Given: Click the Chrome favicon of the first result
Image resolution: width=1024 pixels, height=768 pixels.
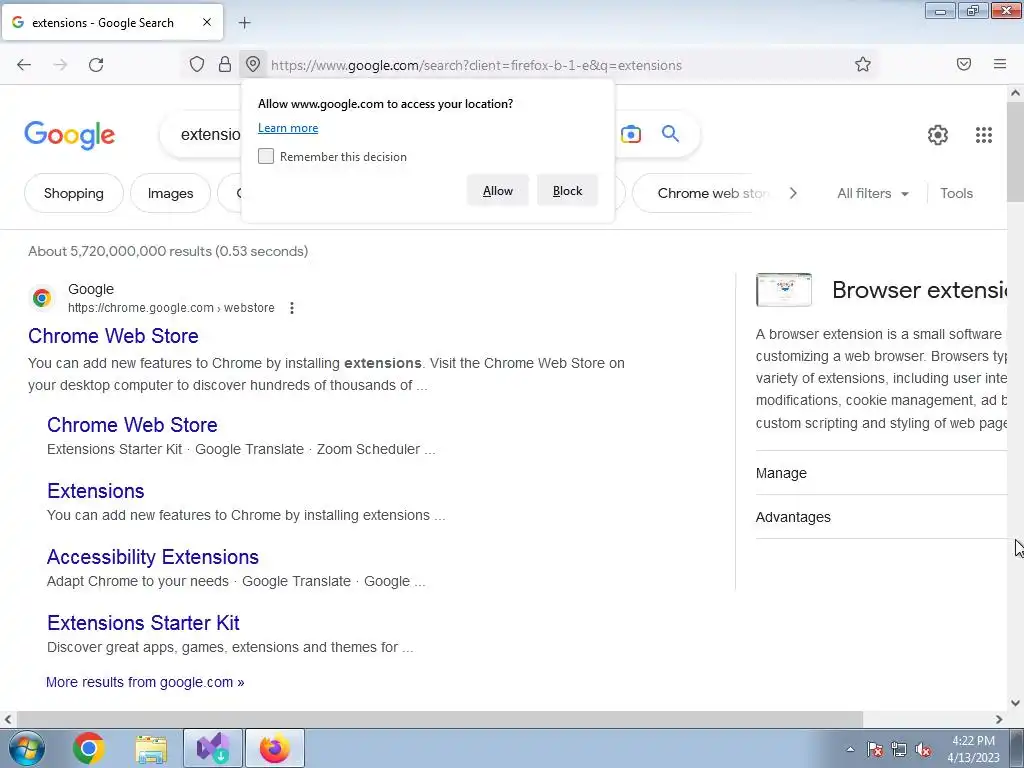Looking at the screenshot, I should [42, 298].
